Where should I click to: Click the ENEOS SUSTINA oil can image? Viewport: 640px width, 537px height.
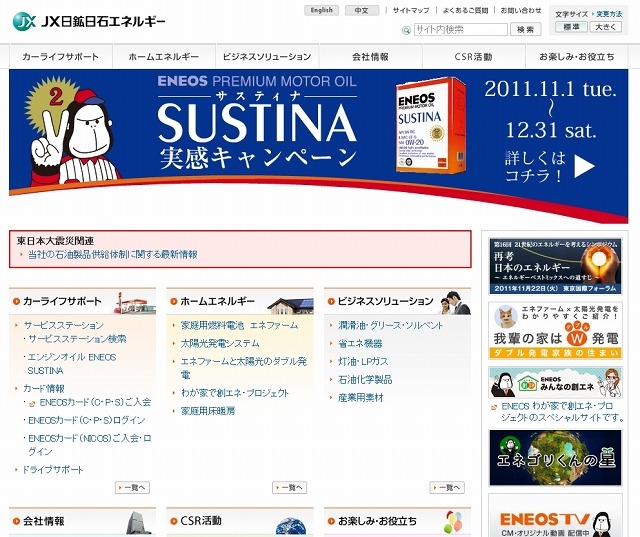pos(431,126)
